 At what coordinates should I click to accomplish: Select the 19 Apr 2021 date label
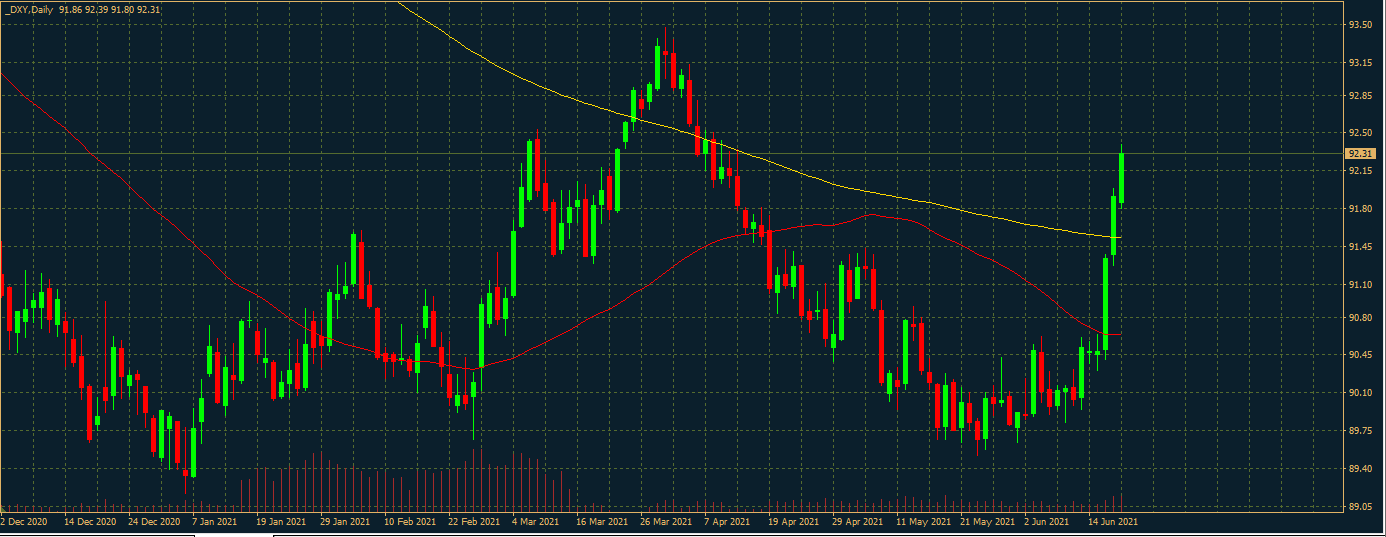click(x=793, y=522)
